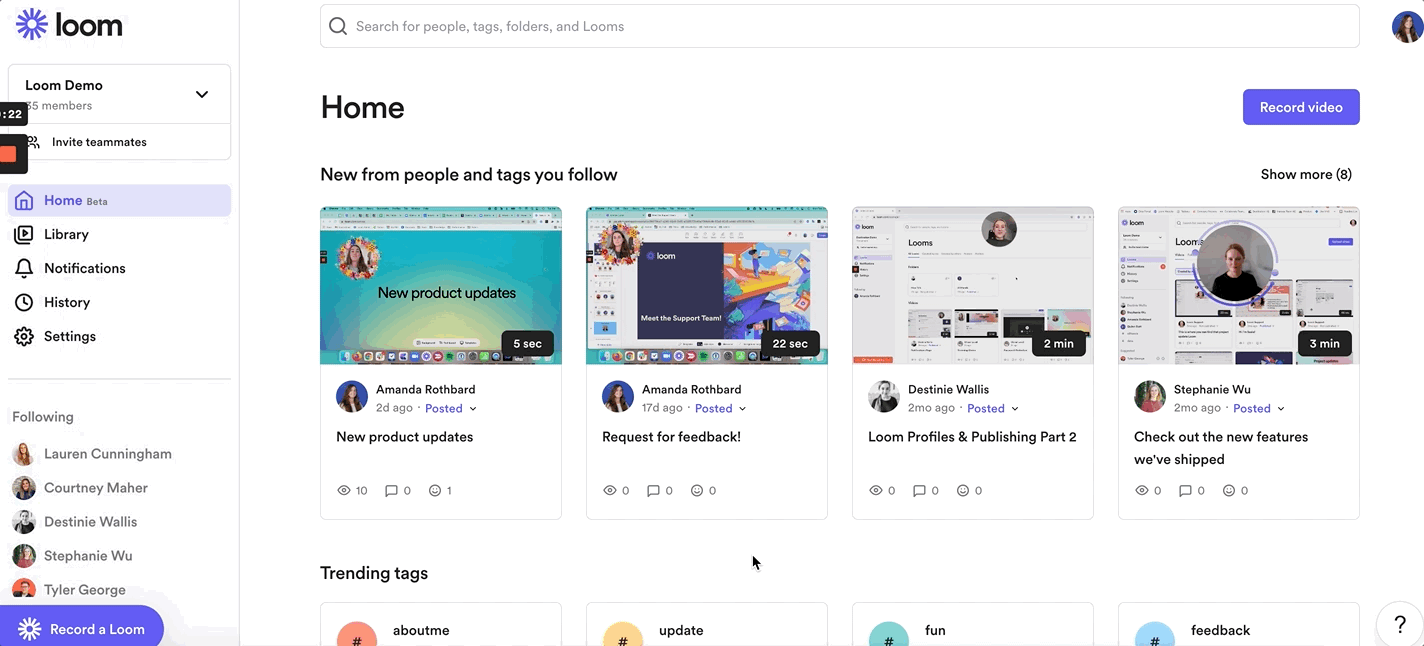The image size is (1424, 646).
Task: Click comment icon on New product updates
Action: click(x=391, y=491)
